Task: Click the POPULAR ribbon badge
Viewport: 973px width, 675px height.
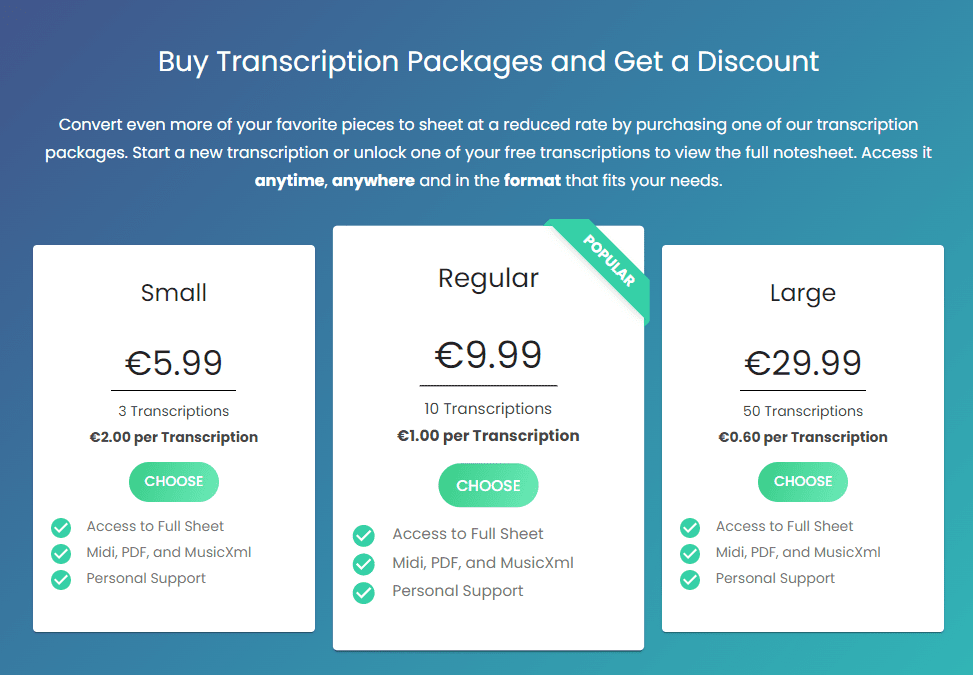Action: click(x=609, y=261)
